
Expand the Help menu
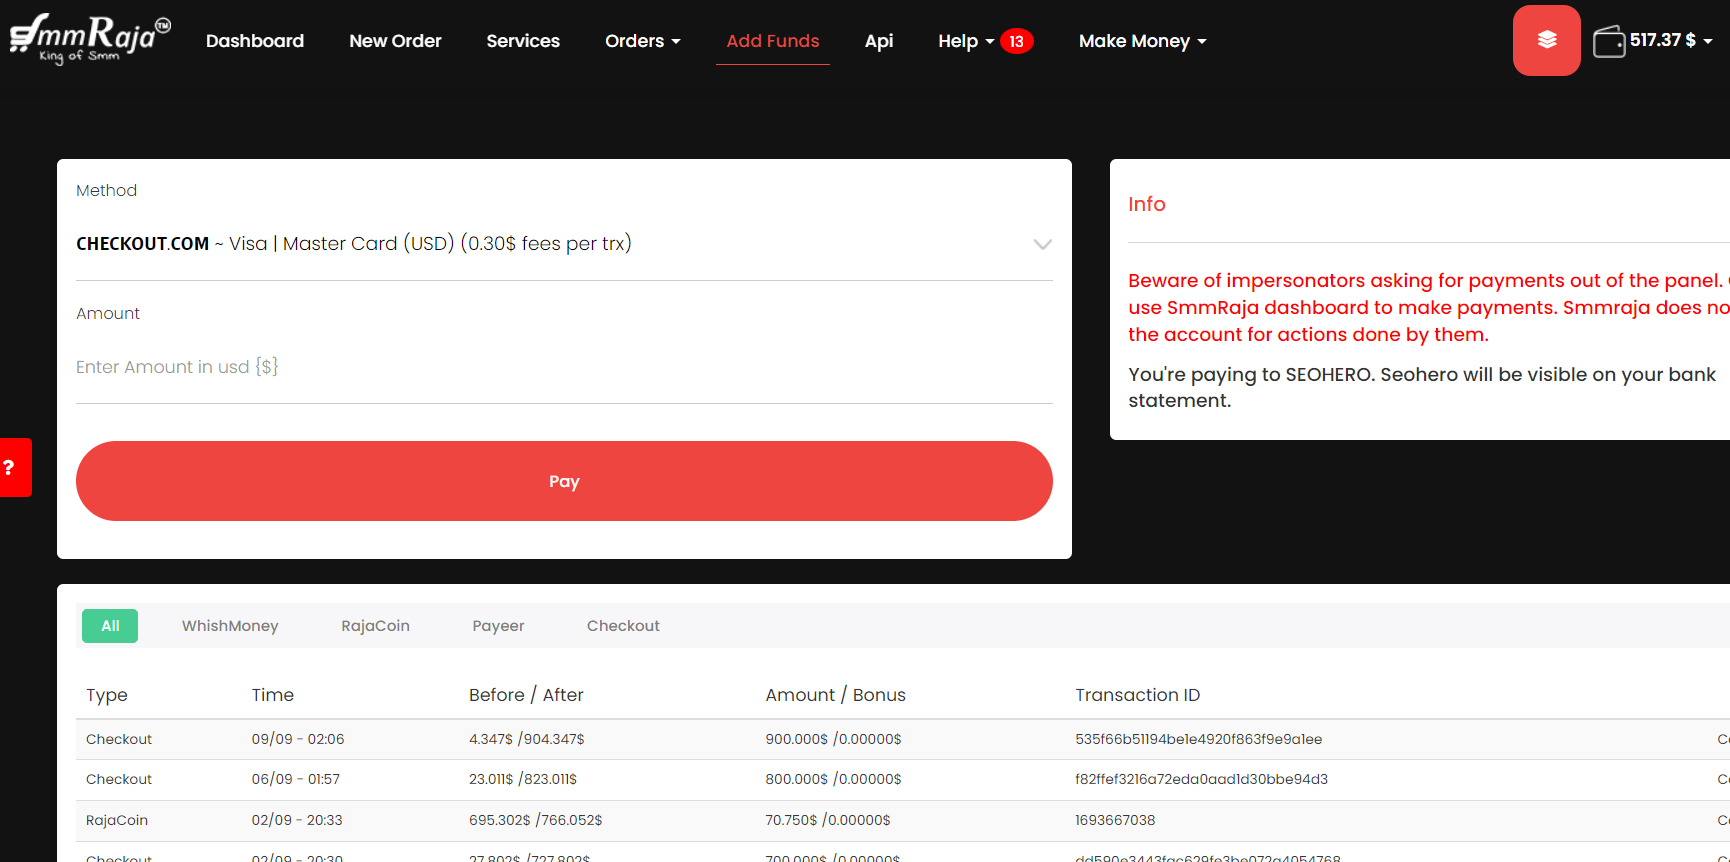(x=965, y=41)
